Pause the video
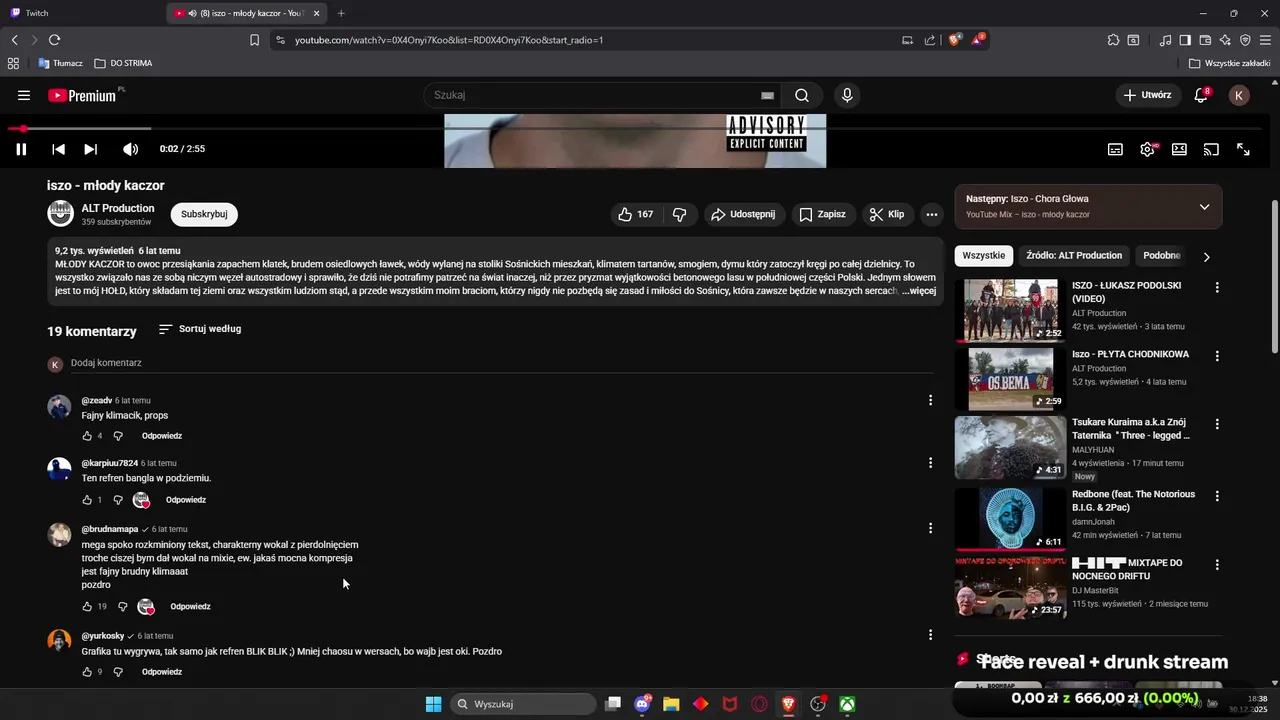Viewport: 1280px width, 720px height. [x=21, y=149]
